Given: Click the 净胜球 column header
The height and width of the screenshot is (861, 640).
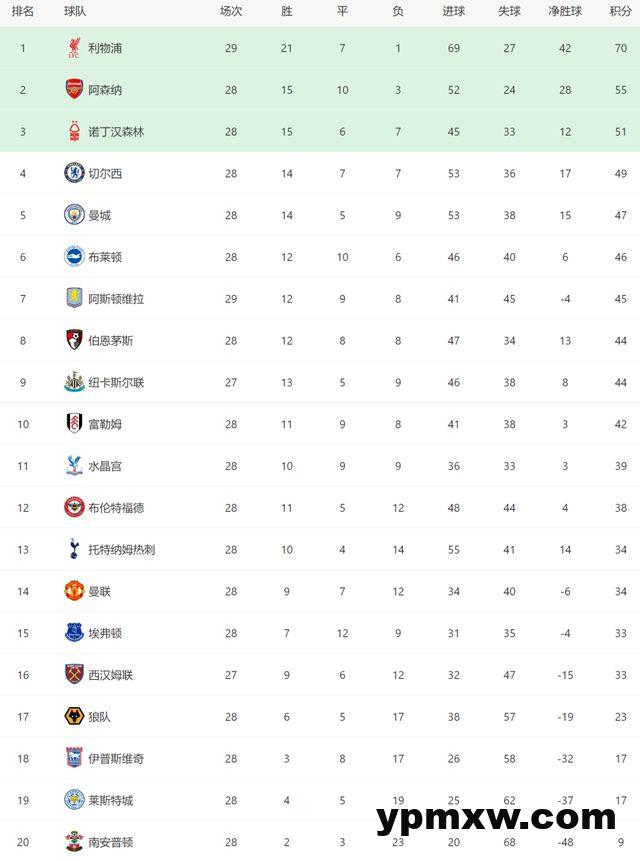Looking at the screenshot, I should click(x=565, y=11).
